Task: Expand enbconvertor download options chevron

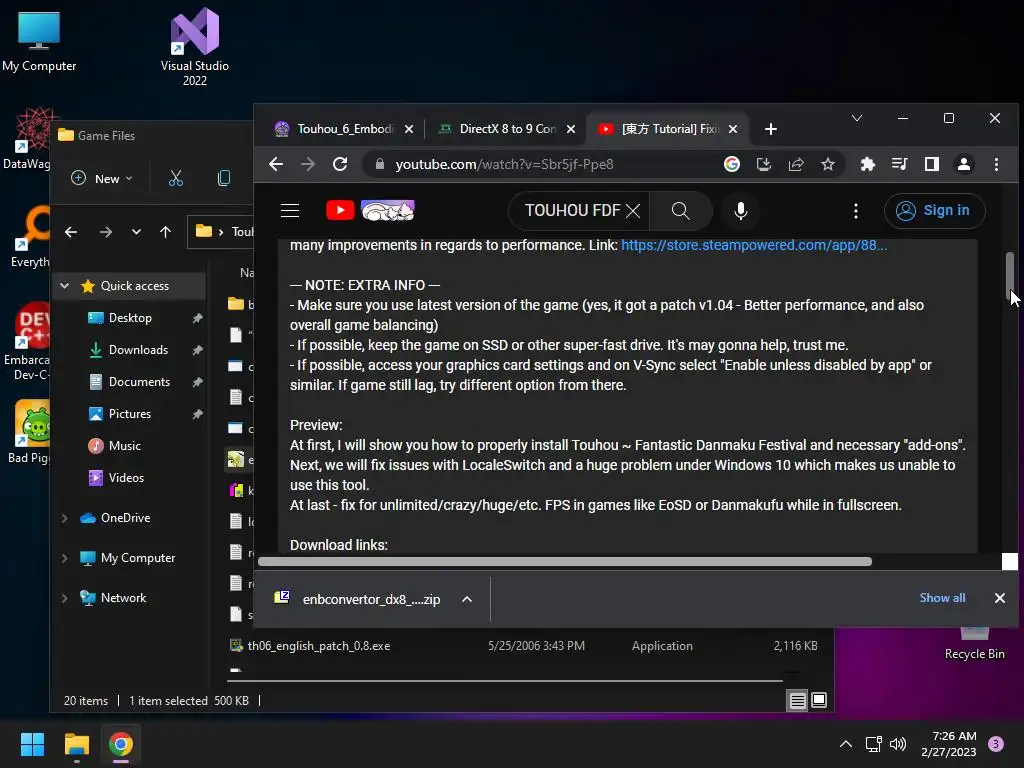Action: tap(467, 599)
